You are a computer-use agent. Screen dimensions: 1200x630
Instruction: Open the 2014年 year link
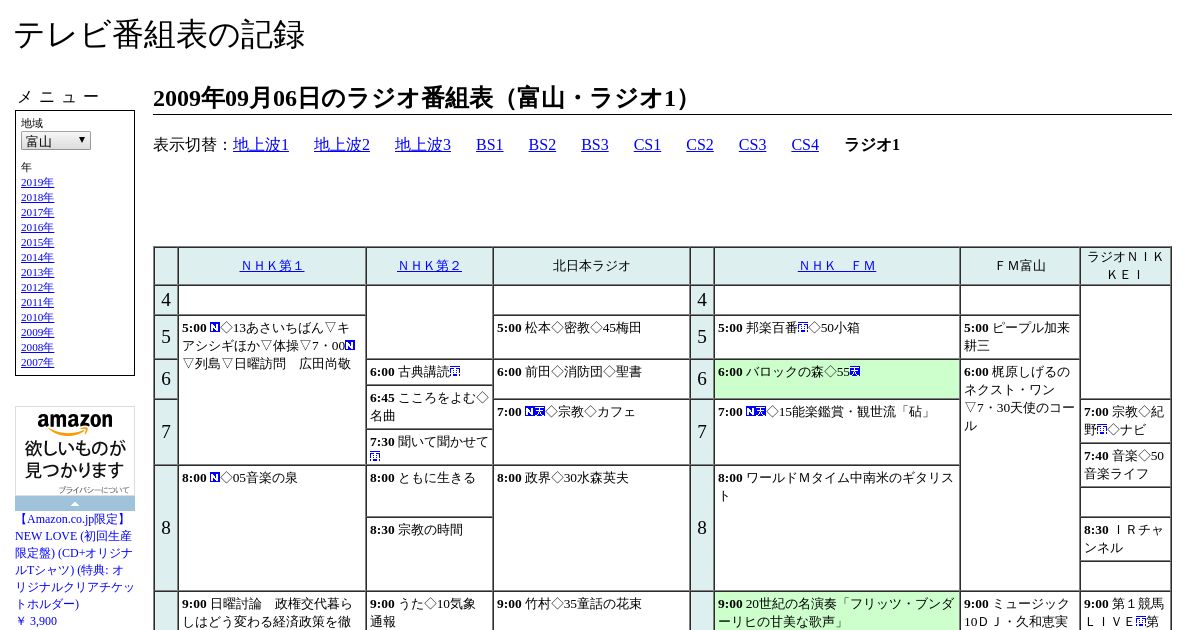[x=37, y=257]
